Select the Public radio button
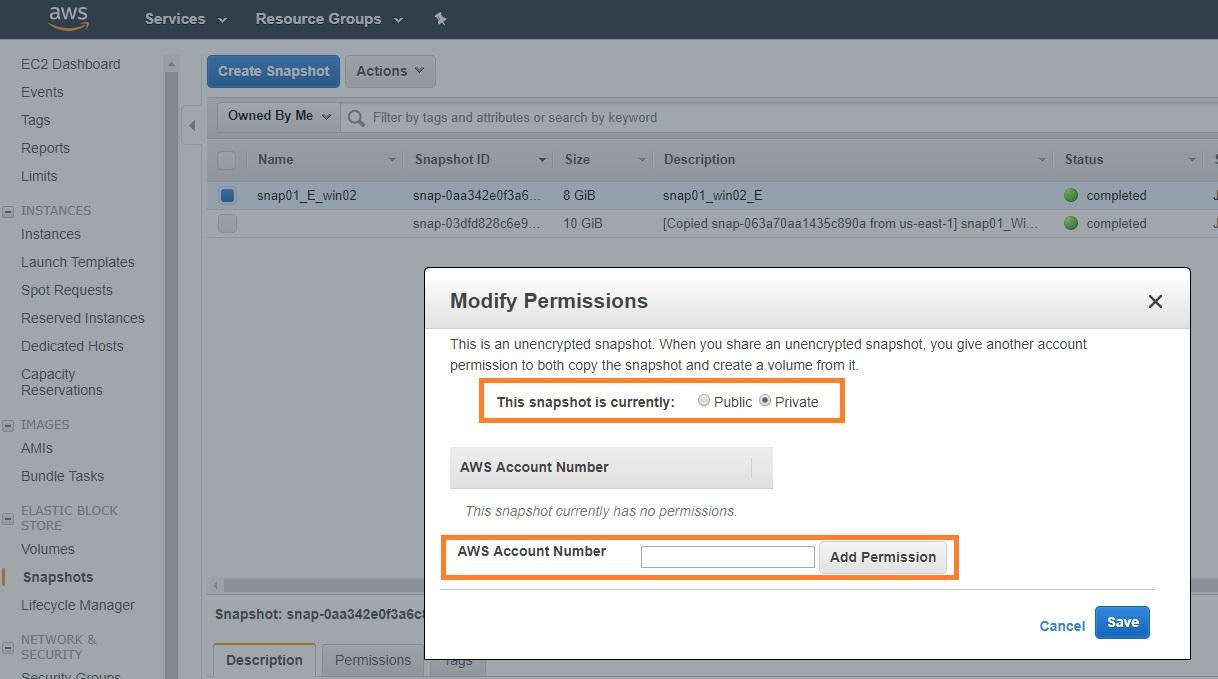The height and width of the screenshot is (679, 1218). click(704, 401)
